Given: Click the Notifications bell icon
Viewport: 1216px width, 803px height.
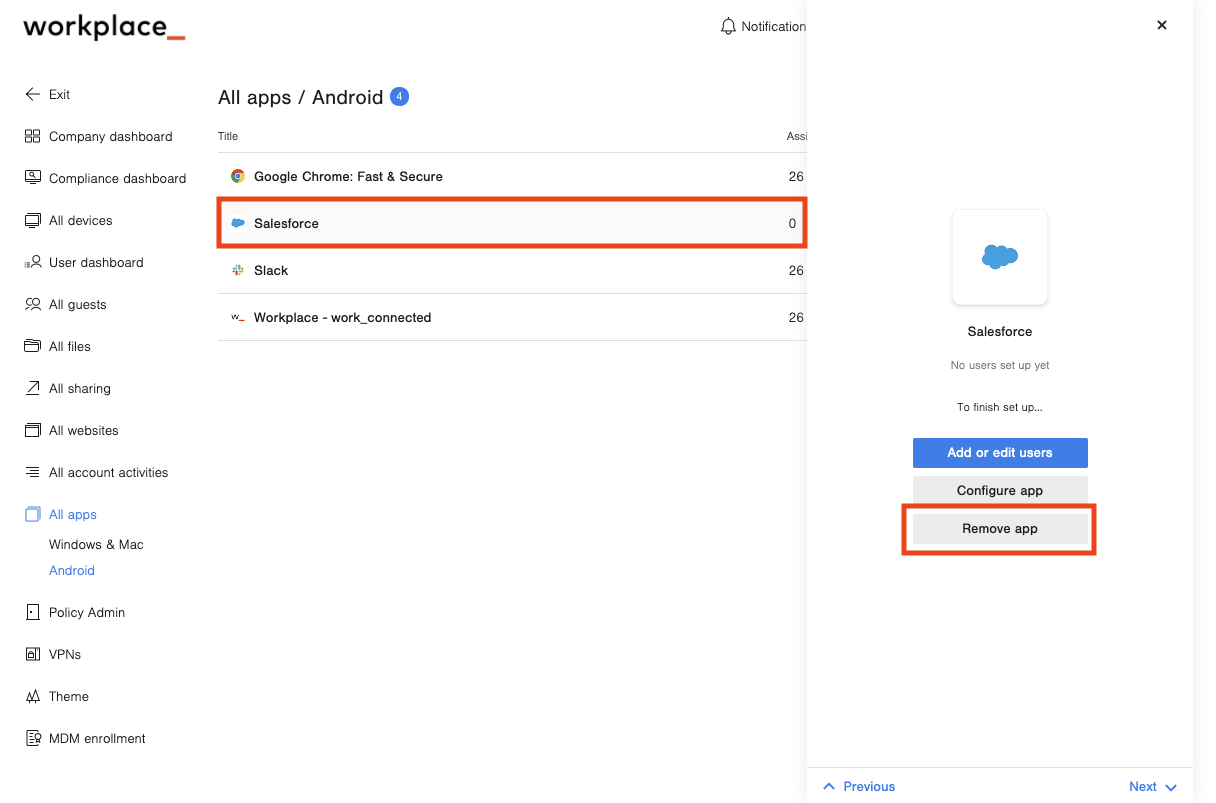Looking at the screenshot, I should click(x=728, y=26).
